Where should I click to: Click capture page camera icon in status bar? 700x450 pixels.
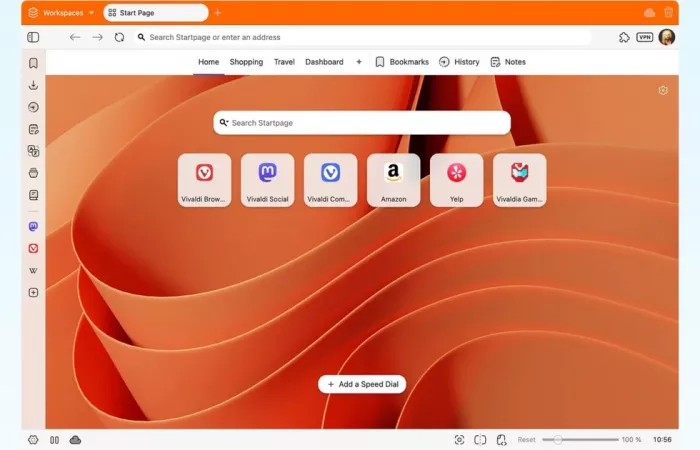(x=459, y=439)
